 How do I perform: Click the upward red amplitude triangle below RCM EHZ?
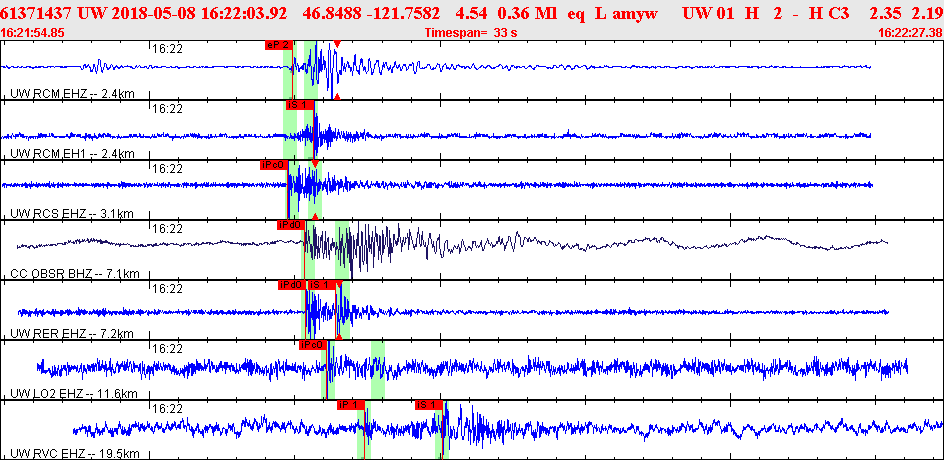point(337,96)
